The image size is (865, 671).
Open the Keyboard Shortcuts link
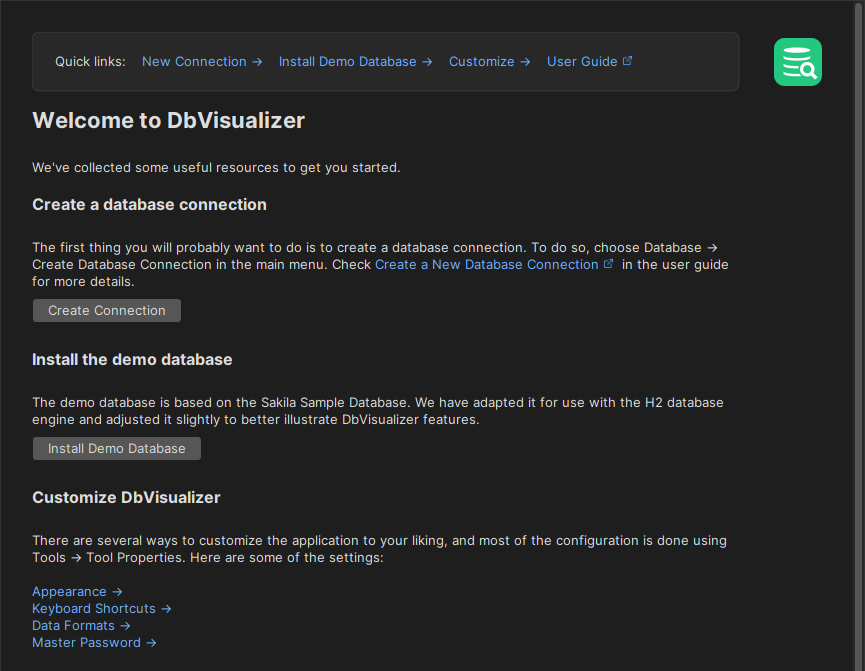[102, 609]
